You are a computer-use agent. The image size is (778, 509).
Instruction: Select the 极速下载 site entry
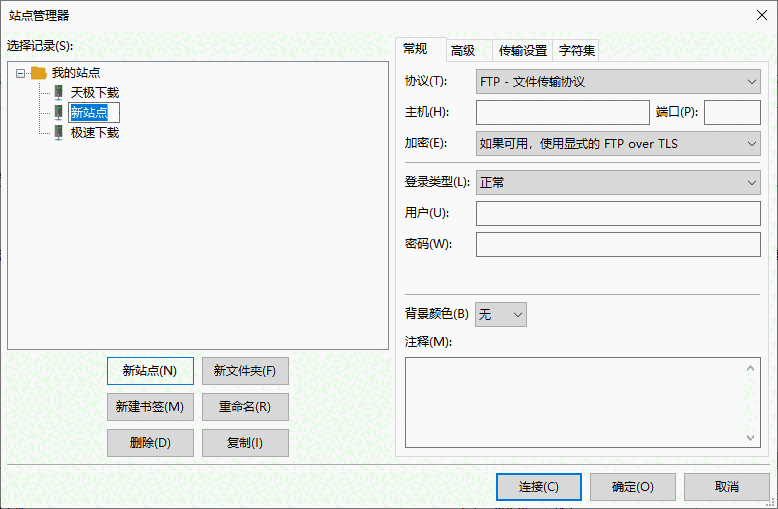pos(95,132)
